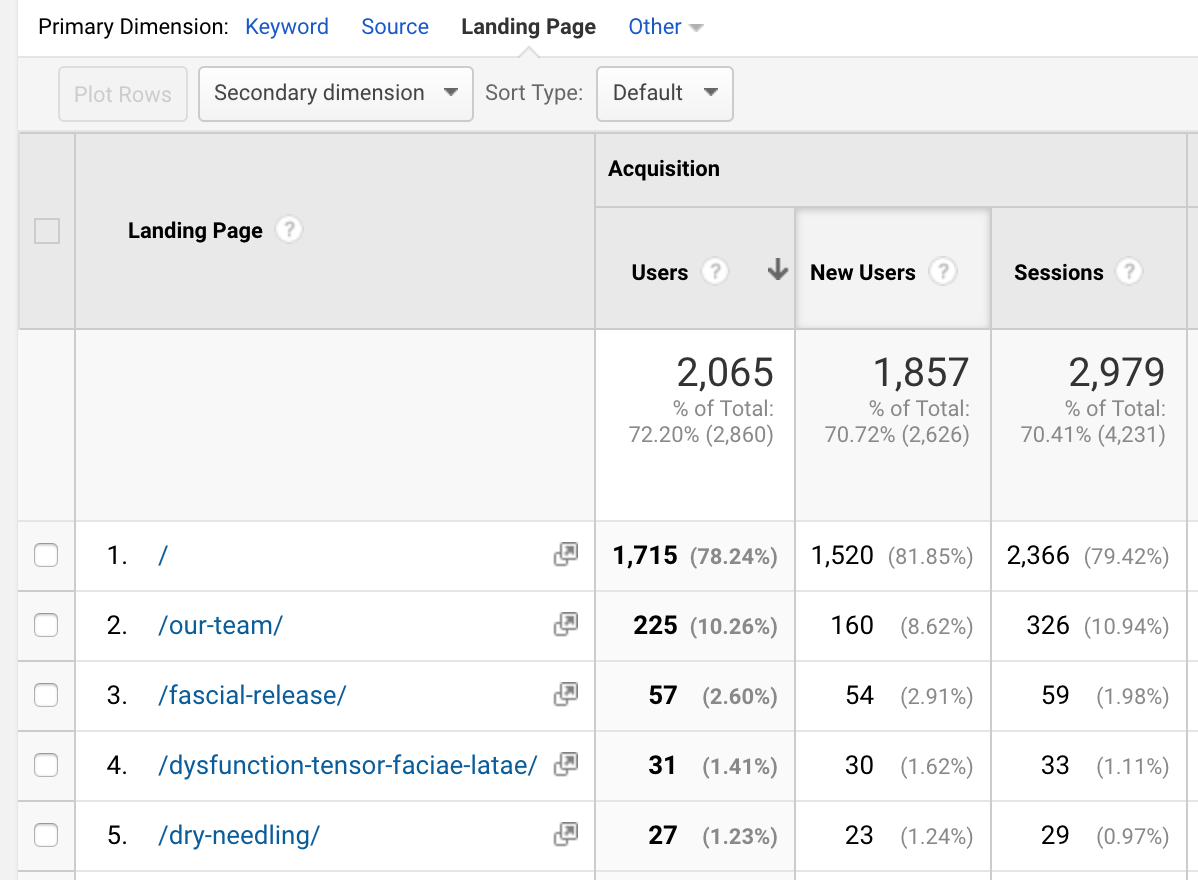
Task: Show help for Landing Page column
Action: 289,229
